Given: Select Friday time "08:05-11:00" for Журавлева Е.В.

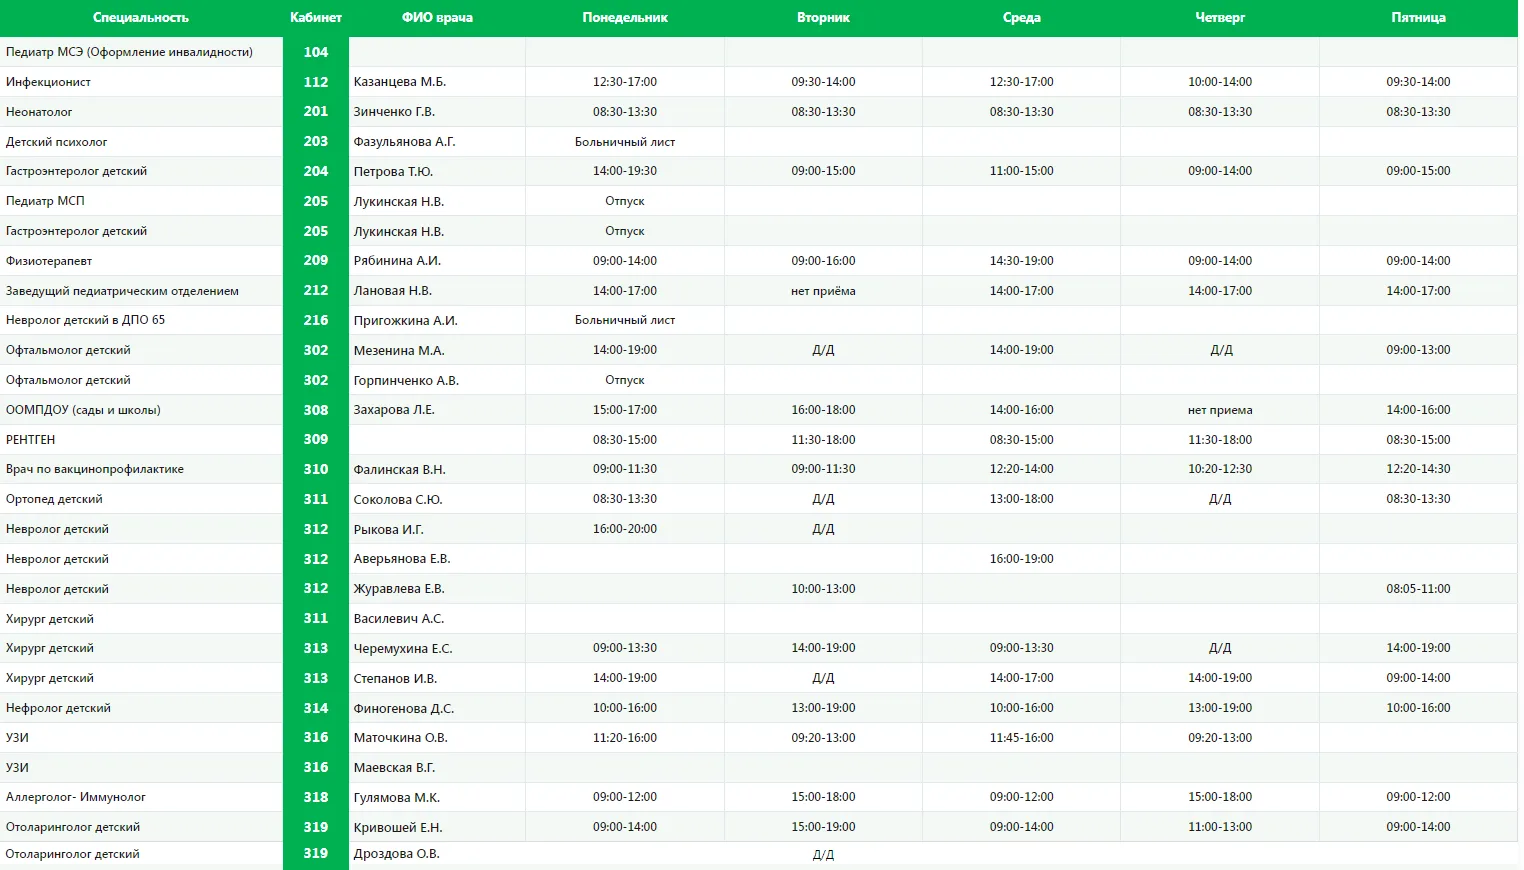Looking at the screenshot, I should [1418, 589].
